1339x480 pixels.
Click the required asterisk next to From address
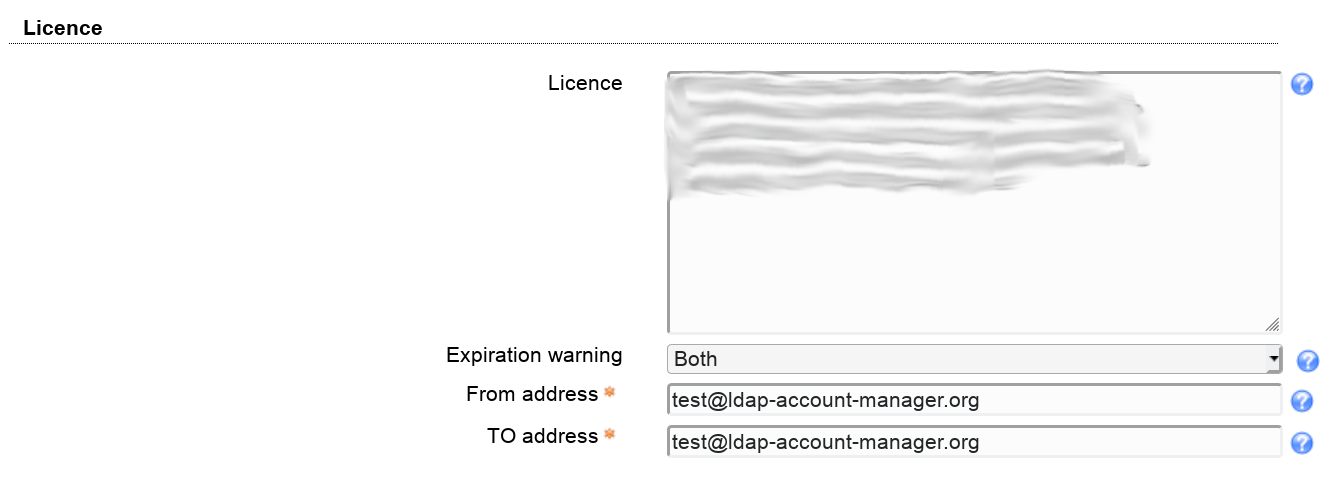click(x=609, y=394)
